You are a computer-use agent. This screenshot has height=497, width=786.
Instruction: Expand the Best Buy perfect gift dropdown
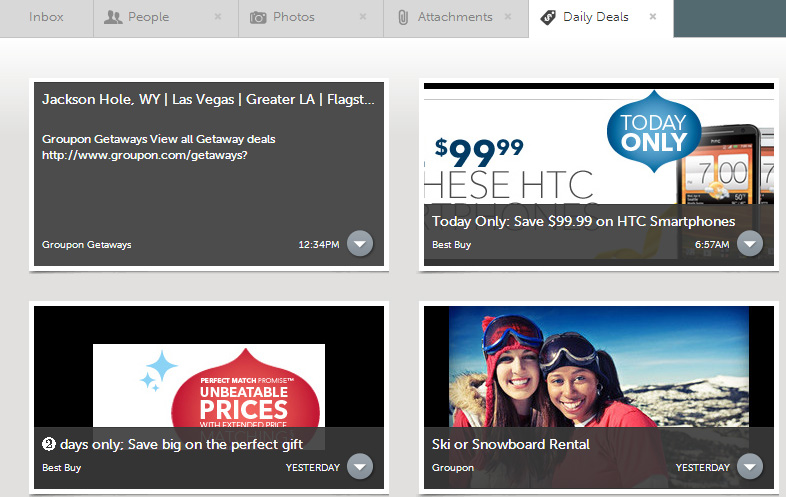(x=360, y=467)
